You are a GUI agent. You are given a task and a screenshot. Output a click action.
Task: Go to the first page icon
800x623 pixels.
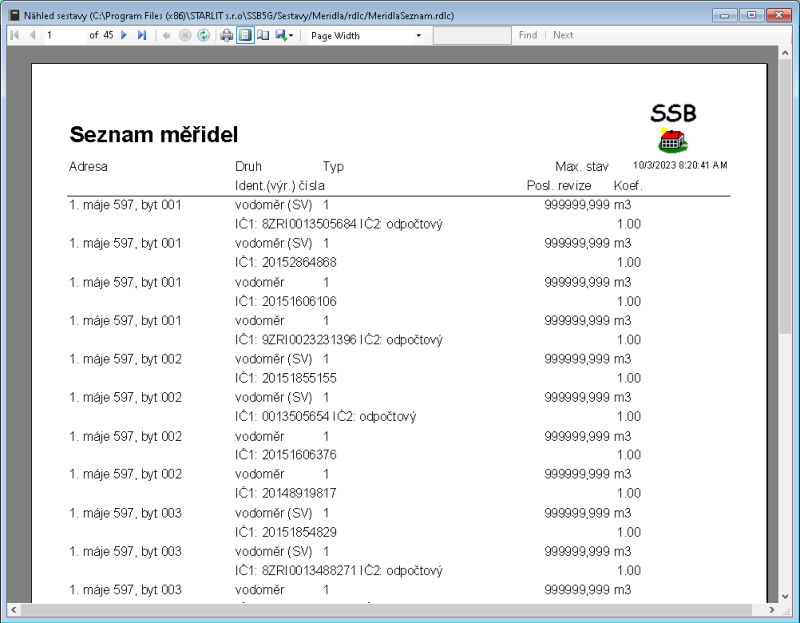[x=14, y=35]
